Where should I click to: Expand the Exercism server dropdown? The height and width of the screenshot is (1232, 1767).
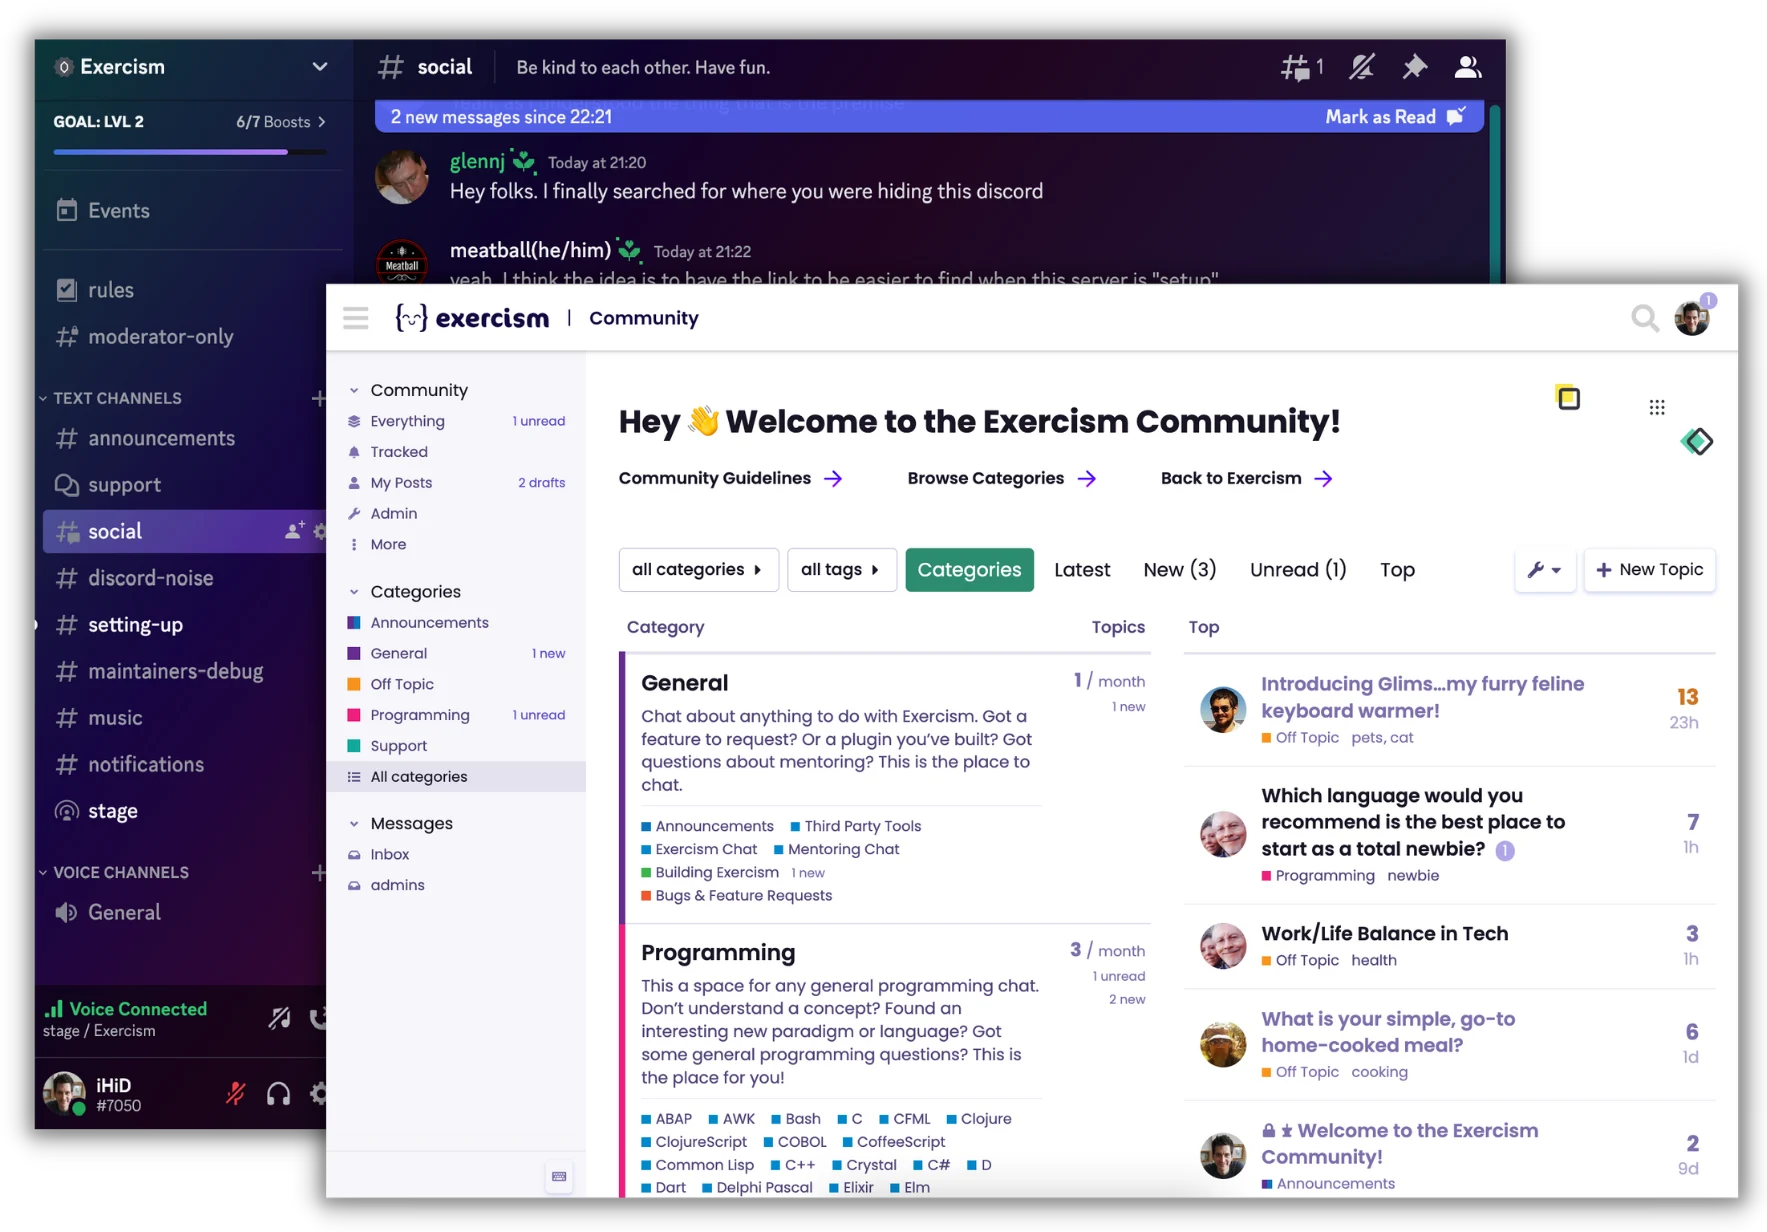click(319, 67)
